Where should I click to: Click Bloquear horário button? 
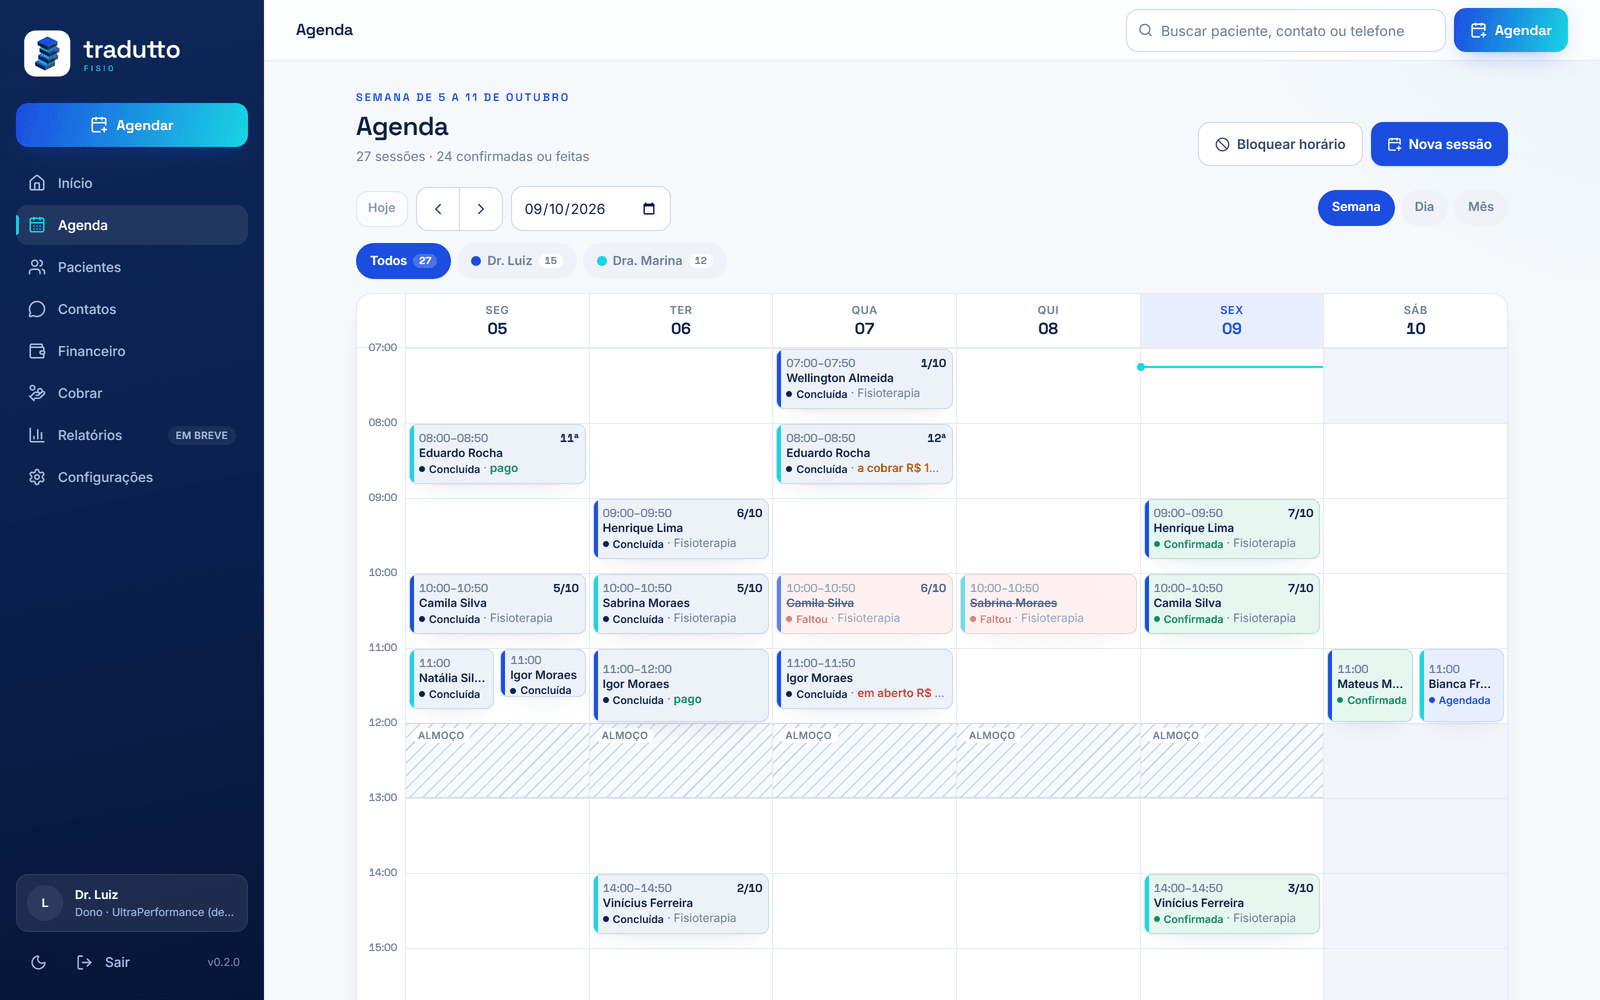click(x=1280, y=144)
